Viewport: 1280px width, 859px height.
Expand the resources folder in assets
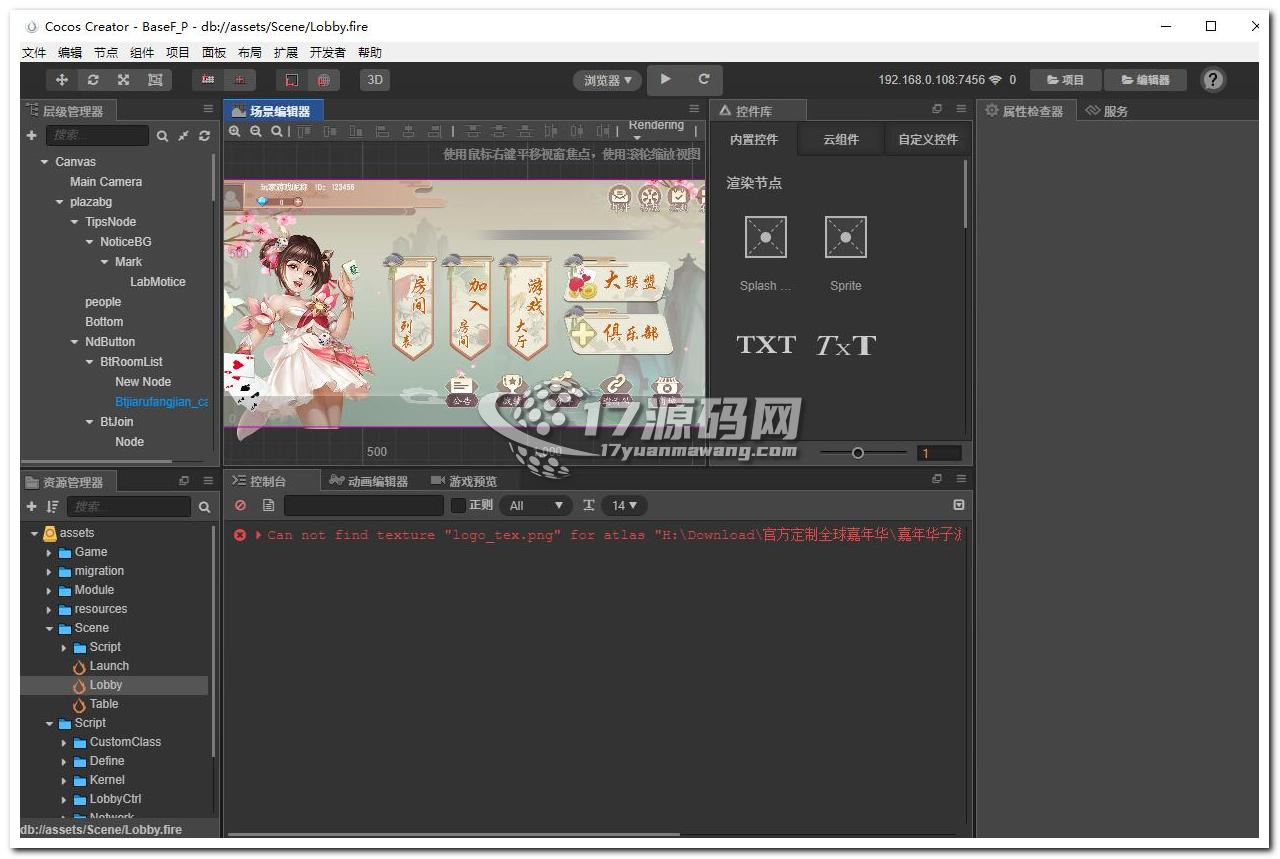click(50, 609)
